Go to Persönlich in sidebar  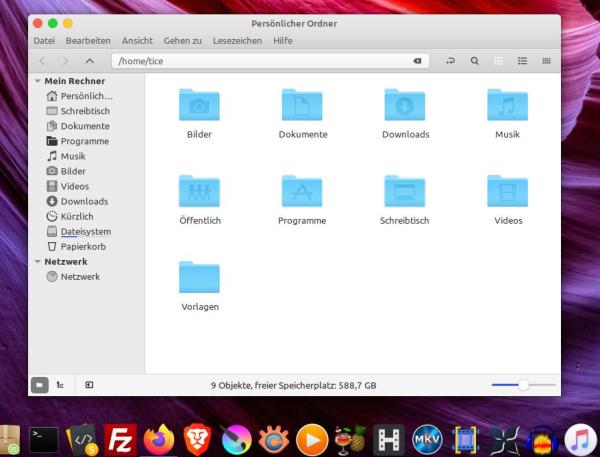(79, 96)
